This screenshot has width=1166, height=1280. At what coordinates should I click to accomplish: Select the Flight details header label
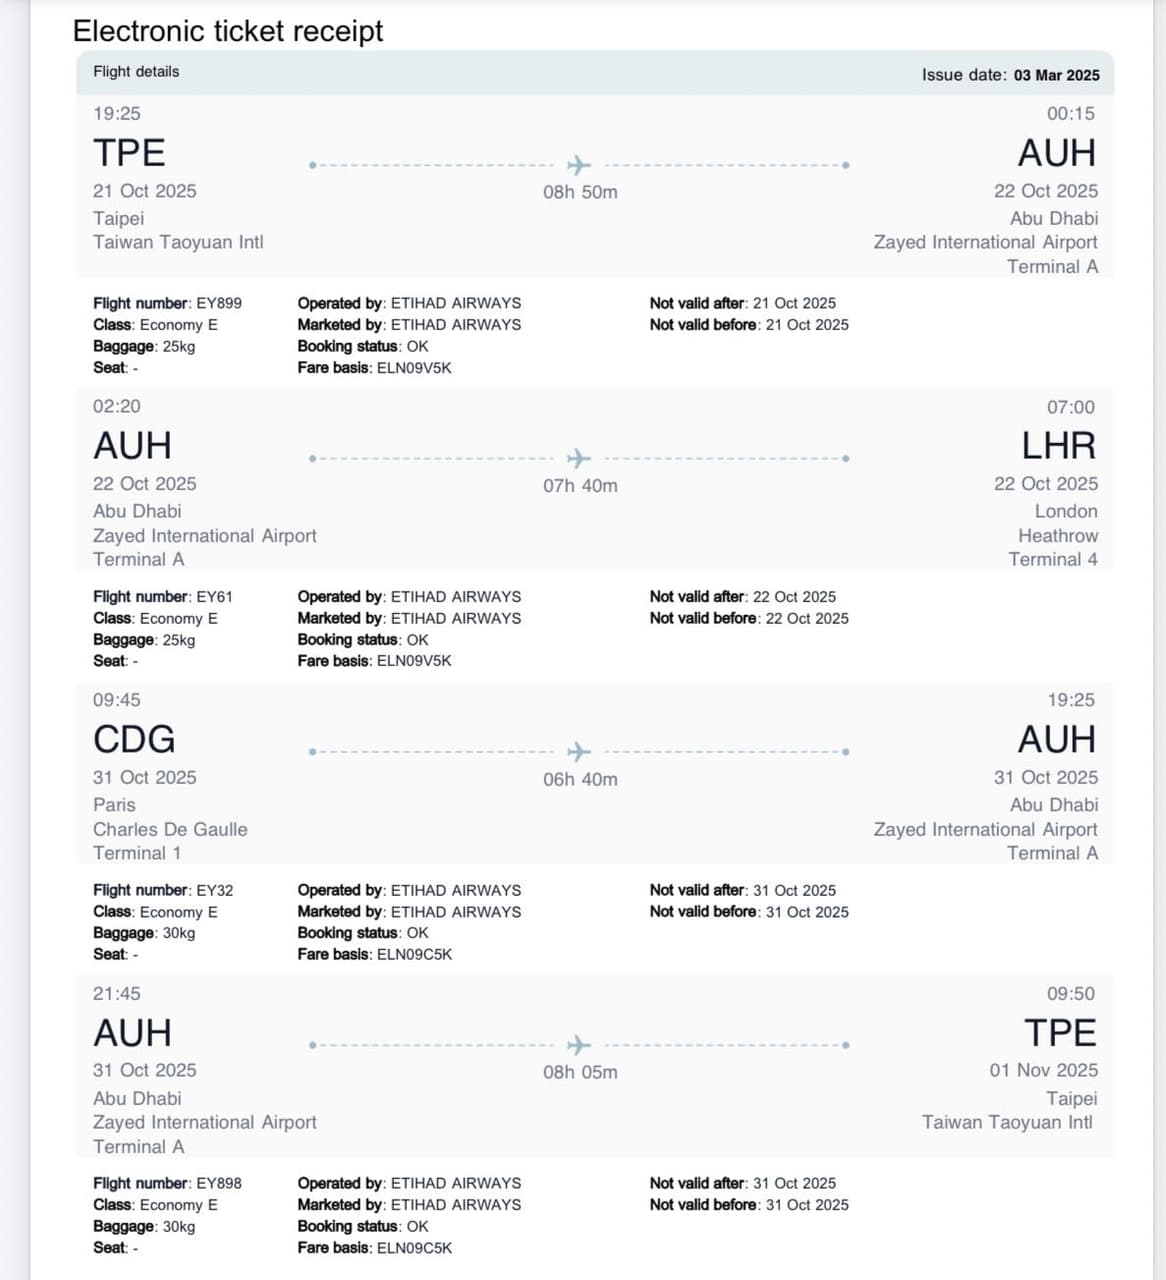[x=136, y=72]
